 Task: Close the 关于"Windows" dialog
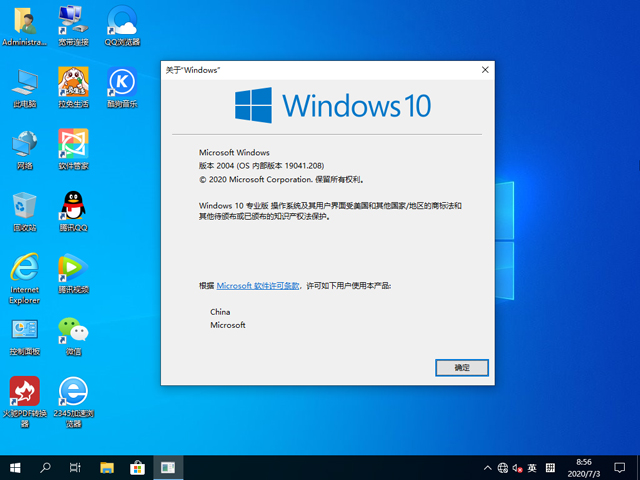pos(485,70)
